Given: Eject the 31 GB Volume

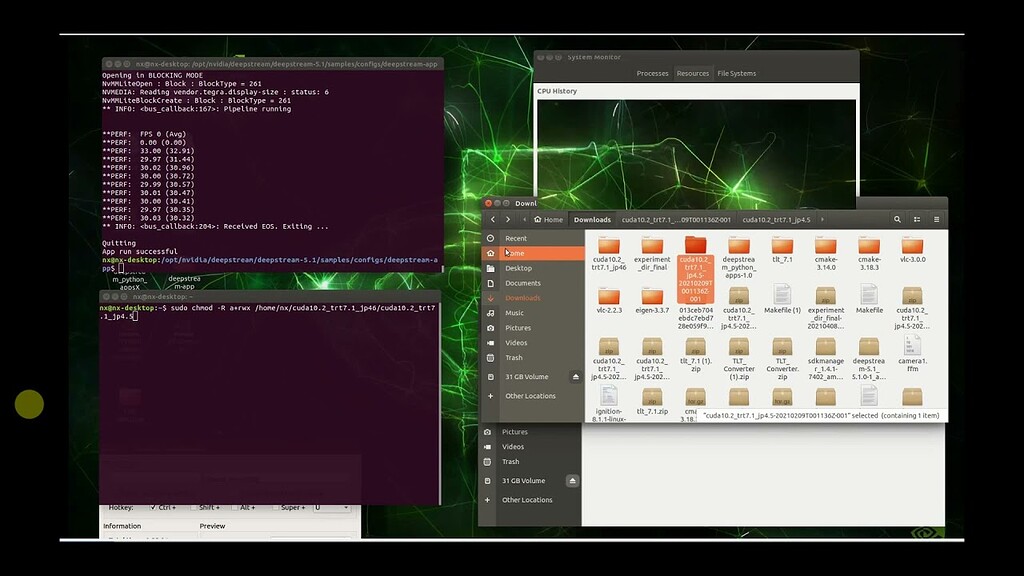Looking at the screenshot, I should tap(573, 377).
